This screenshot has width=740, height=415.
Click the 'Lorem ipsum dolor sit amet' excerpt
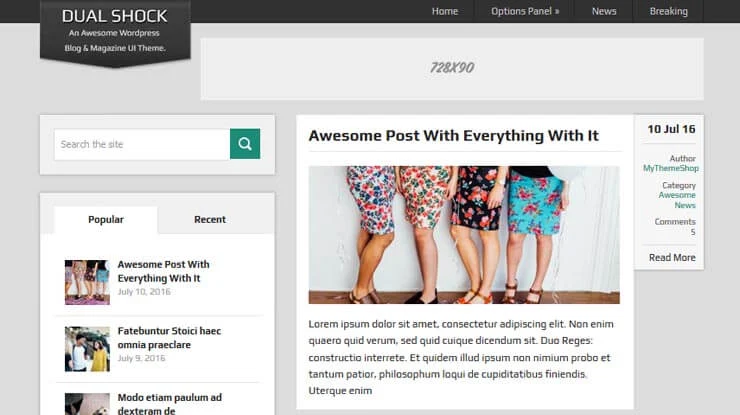pos(461,357)
